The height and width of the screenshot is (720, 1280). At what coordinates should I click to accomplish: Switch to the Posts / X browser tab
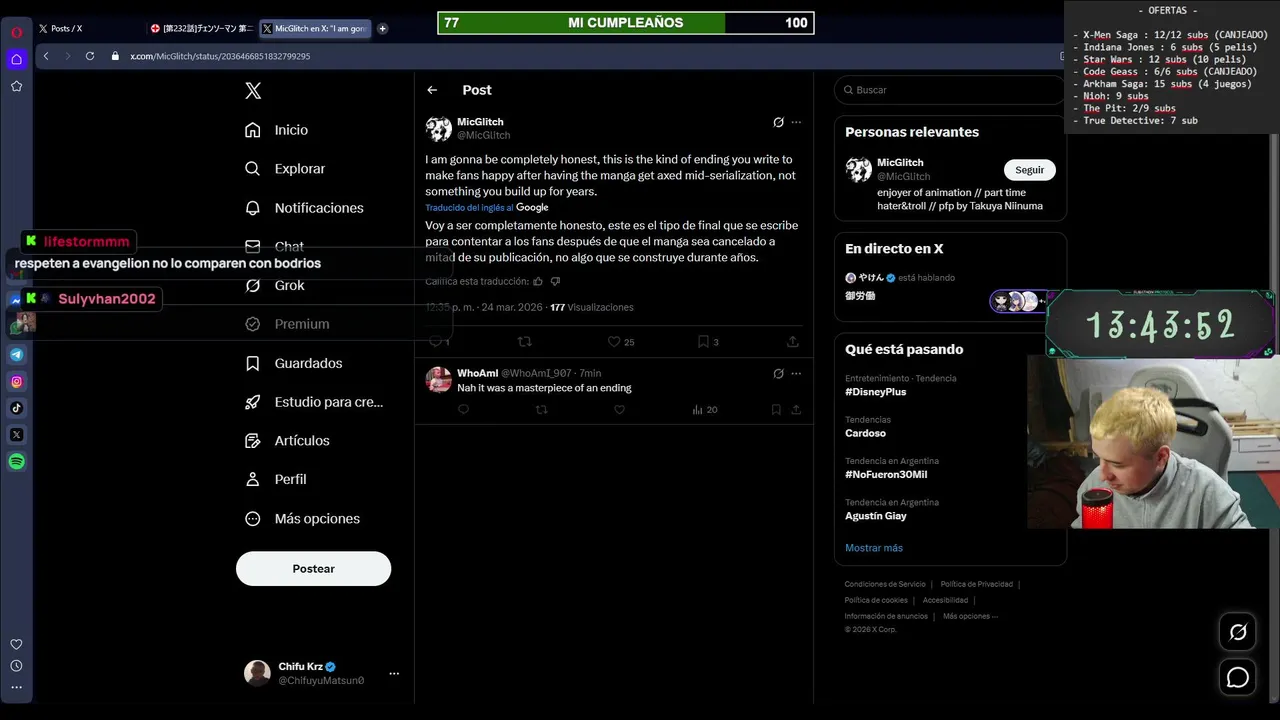[88, 29]
